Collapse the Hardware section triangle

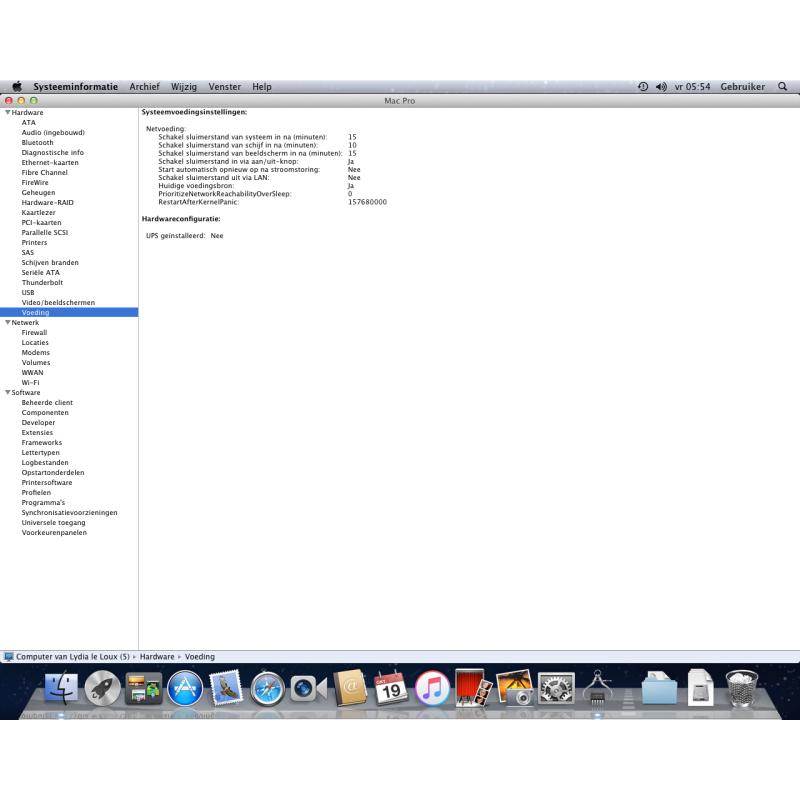8,112
